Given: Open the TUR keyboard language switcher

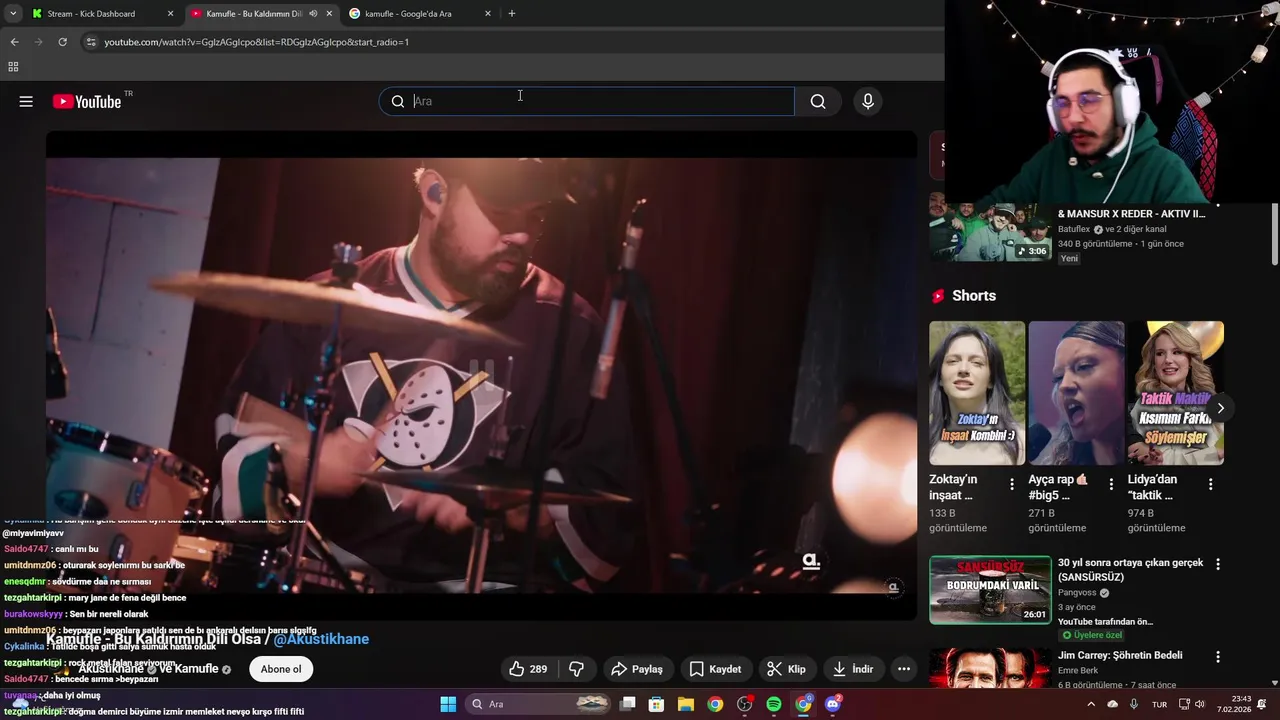Looking at the screenshot, I should click(1160, 704).
